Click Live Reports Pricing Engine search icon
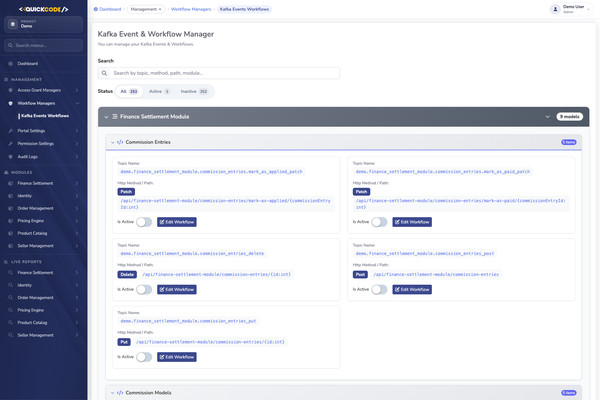 point(10,310)
